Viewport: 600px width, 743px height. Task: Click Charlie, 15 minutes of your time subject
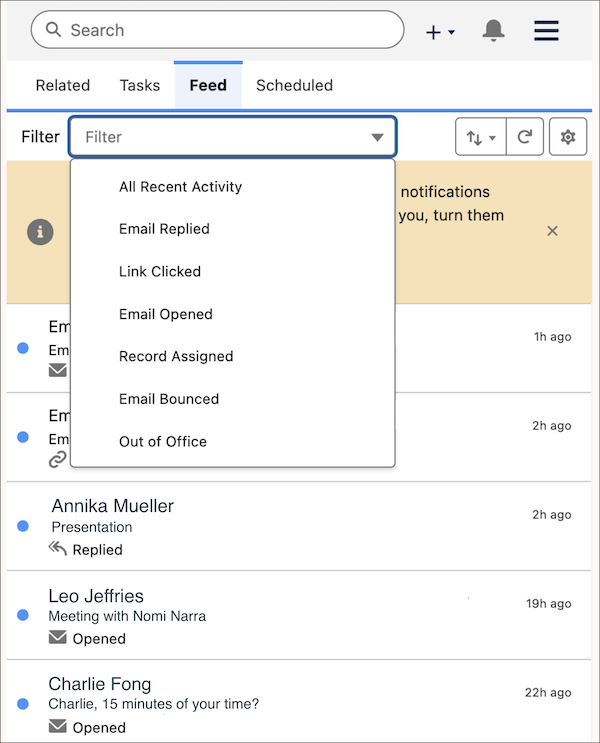[154, 704]
